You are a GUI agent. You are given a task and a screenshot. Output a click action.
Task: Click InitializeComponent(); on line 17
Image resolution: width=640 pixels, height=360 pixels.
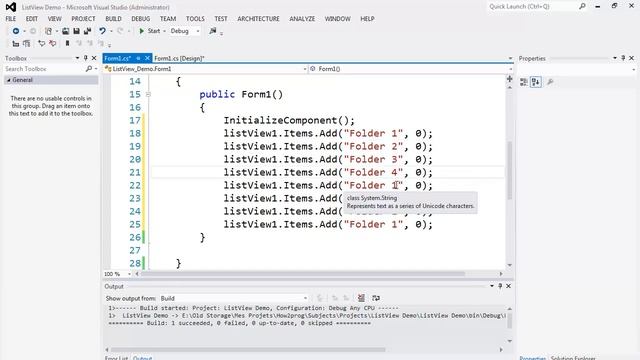click(x=289, y=120)
